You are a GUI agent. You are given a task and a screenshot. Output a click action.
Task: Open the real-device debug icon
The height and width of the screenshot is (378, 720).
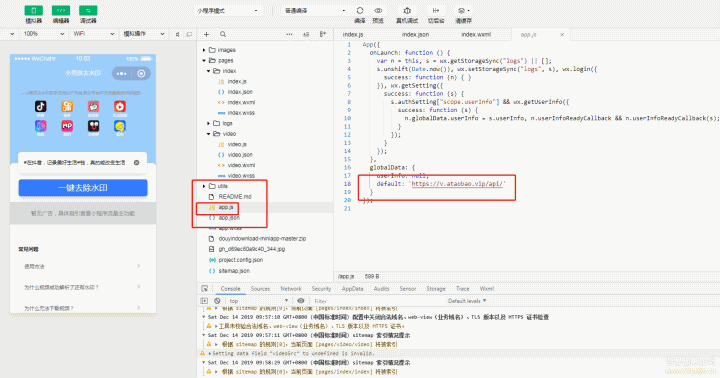point(407,11)
